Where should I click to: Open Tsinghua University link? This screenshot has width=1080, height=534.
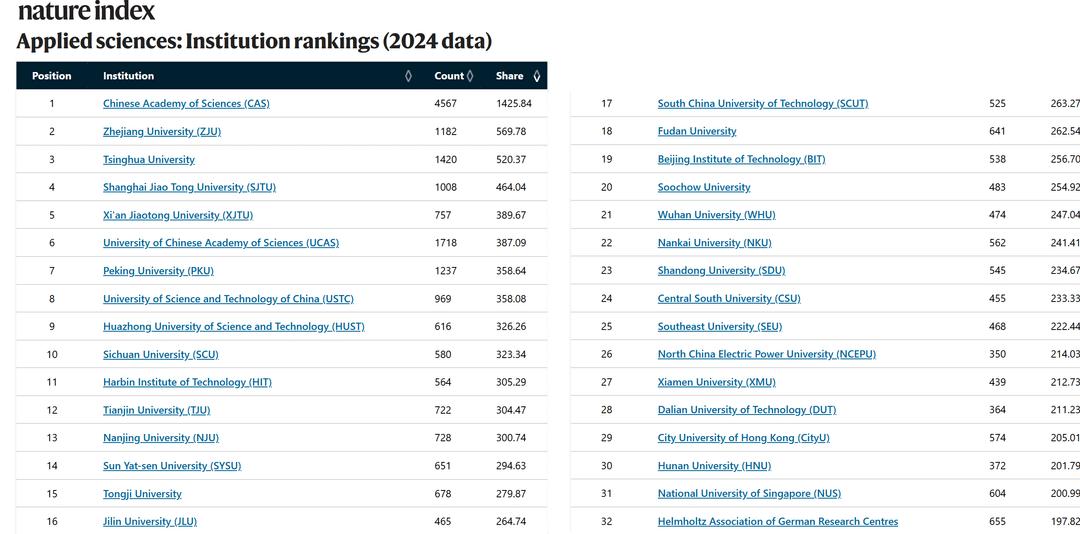click(149, 159)
